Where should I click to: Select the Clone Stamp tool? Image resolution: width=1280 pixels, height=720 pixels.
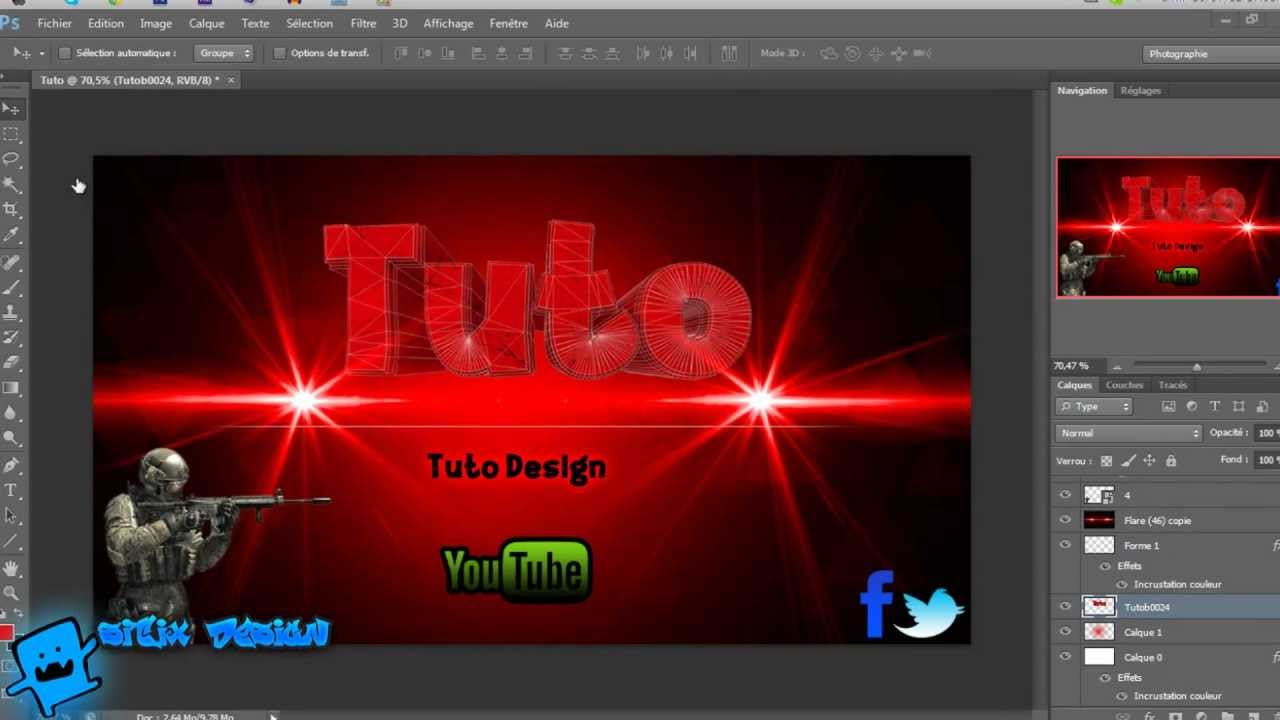(x=11, y=313)
